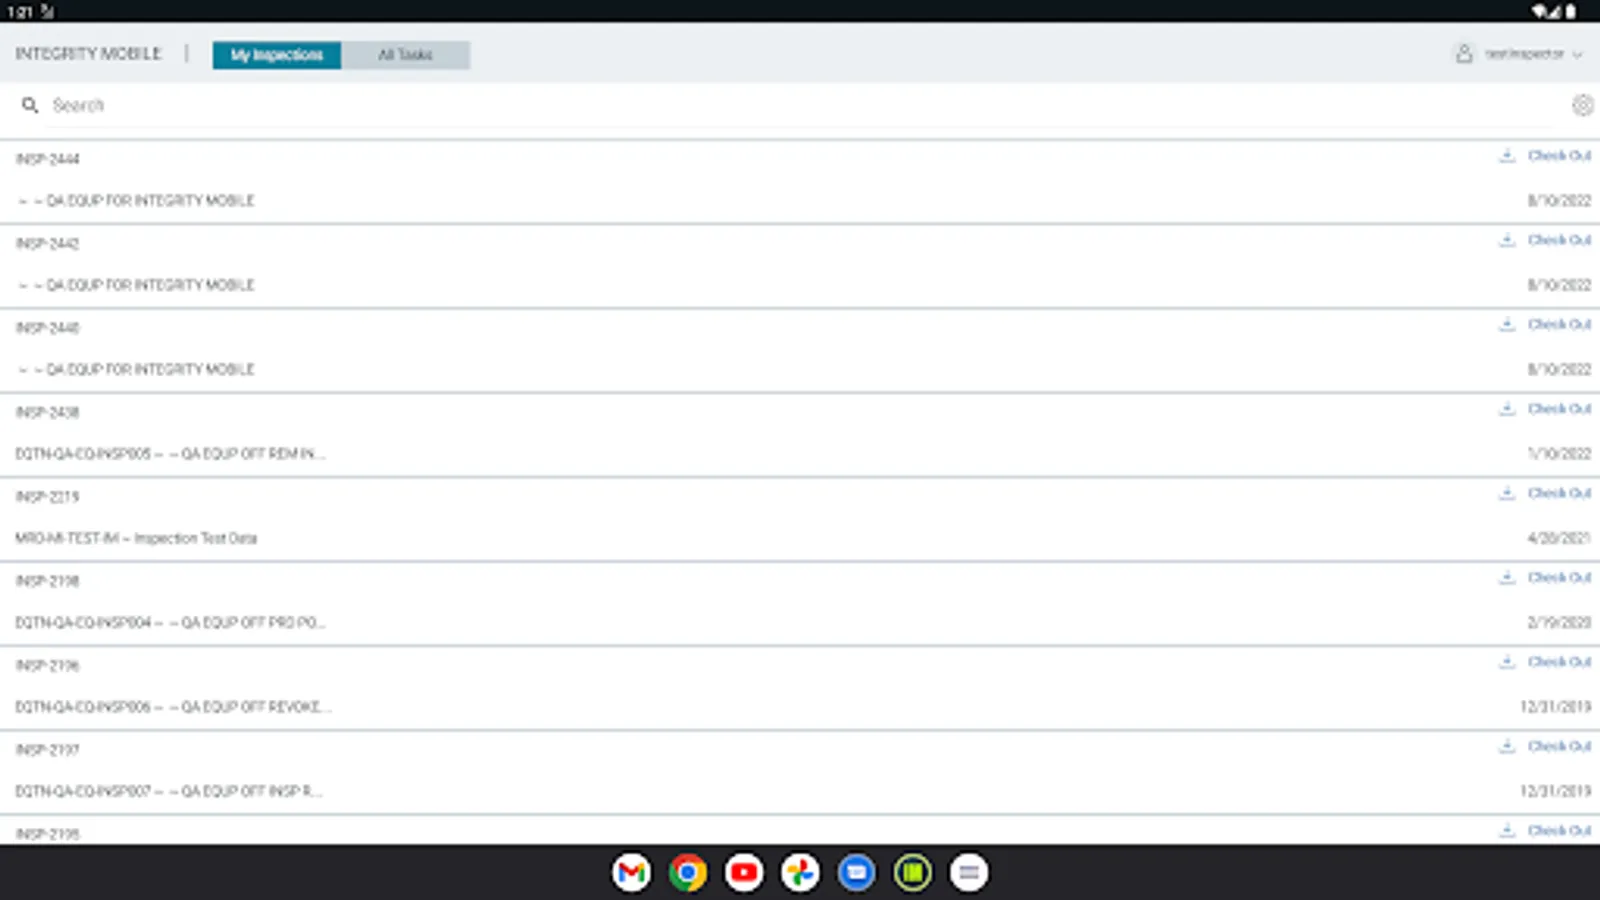Click the download icon for INSP-2219
Image resolution: width=1600 pixels, height=900 pixels.
tap(1507, 492)
